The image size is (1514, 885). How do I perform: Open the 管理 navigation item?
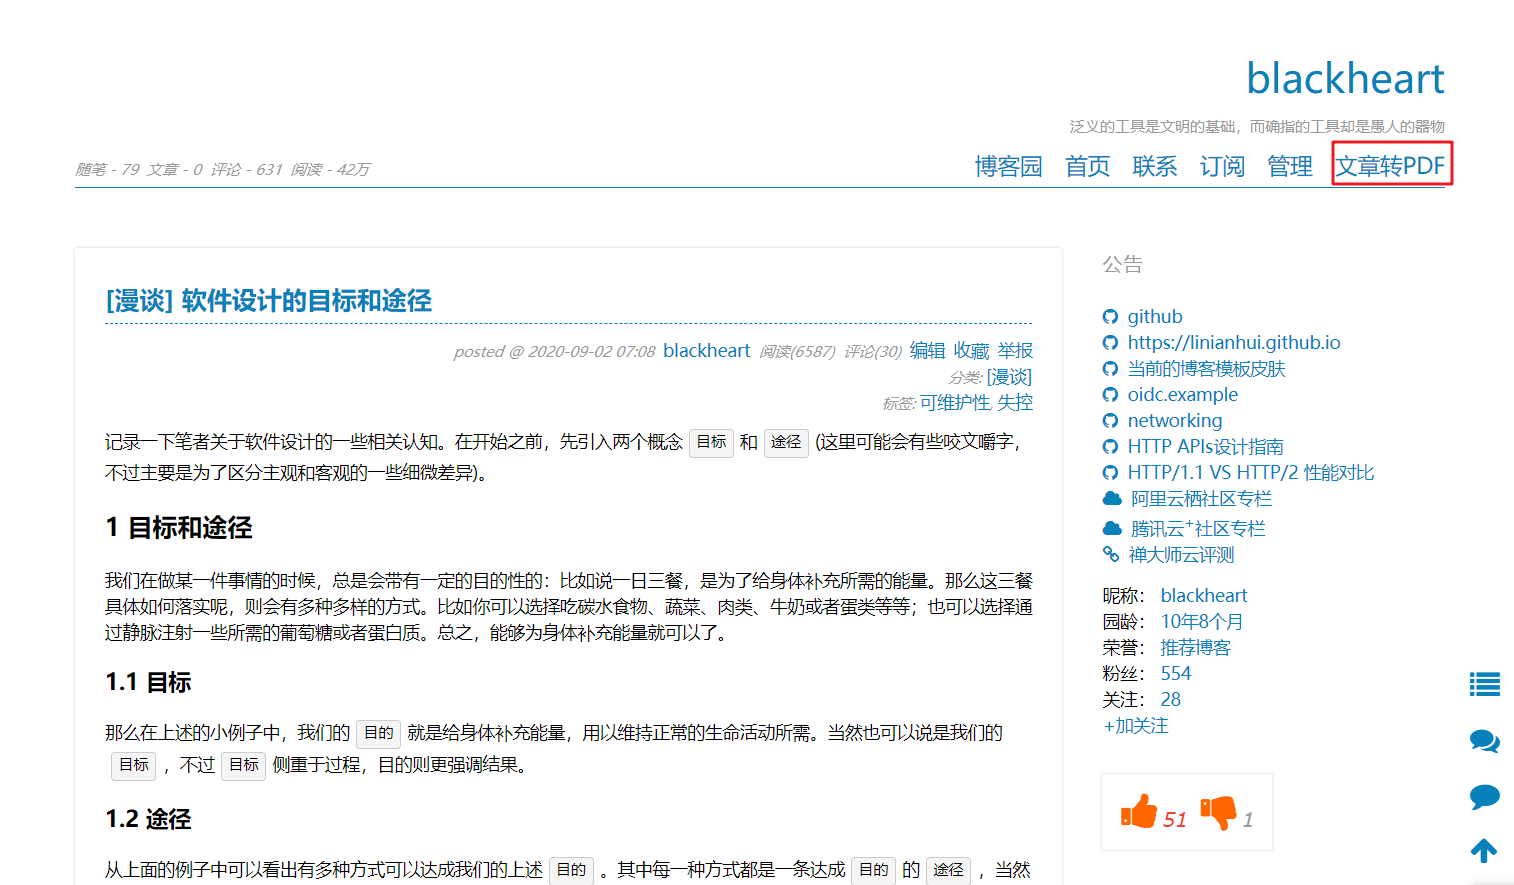(x=1289, y=166)
